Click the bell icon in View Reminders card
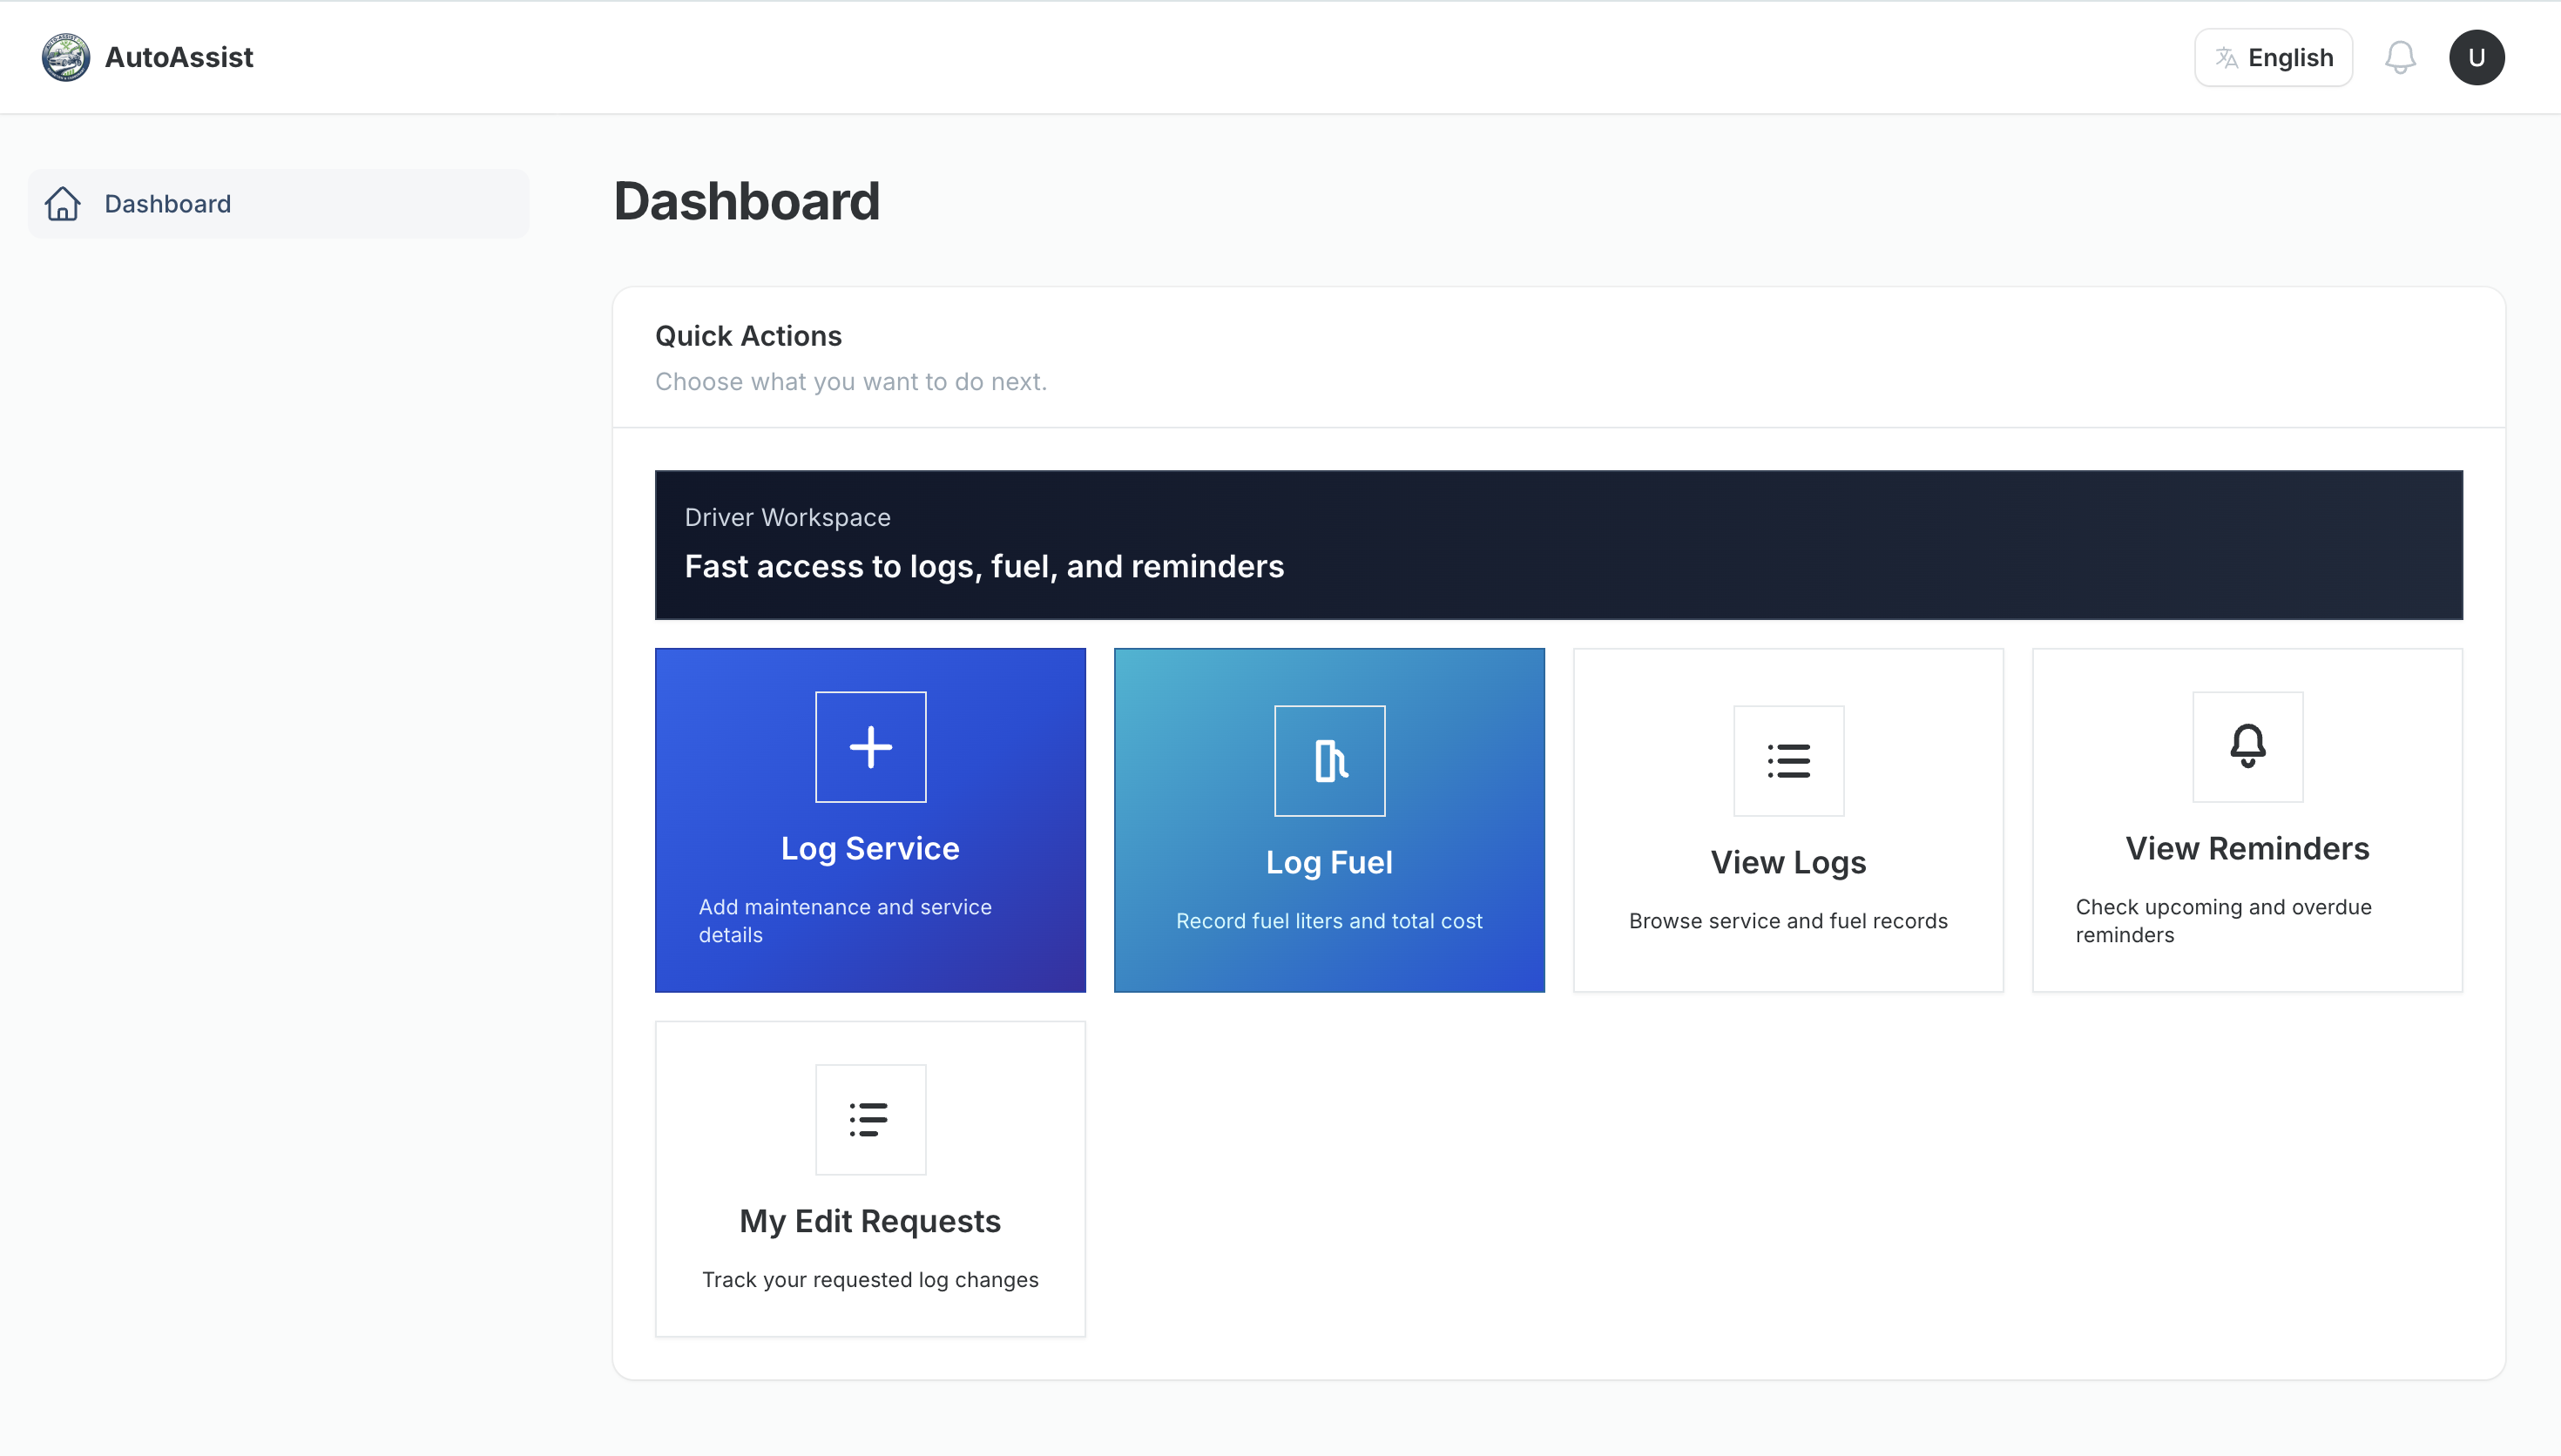2561x1456 pixels. [2246, 747]
